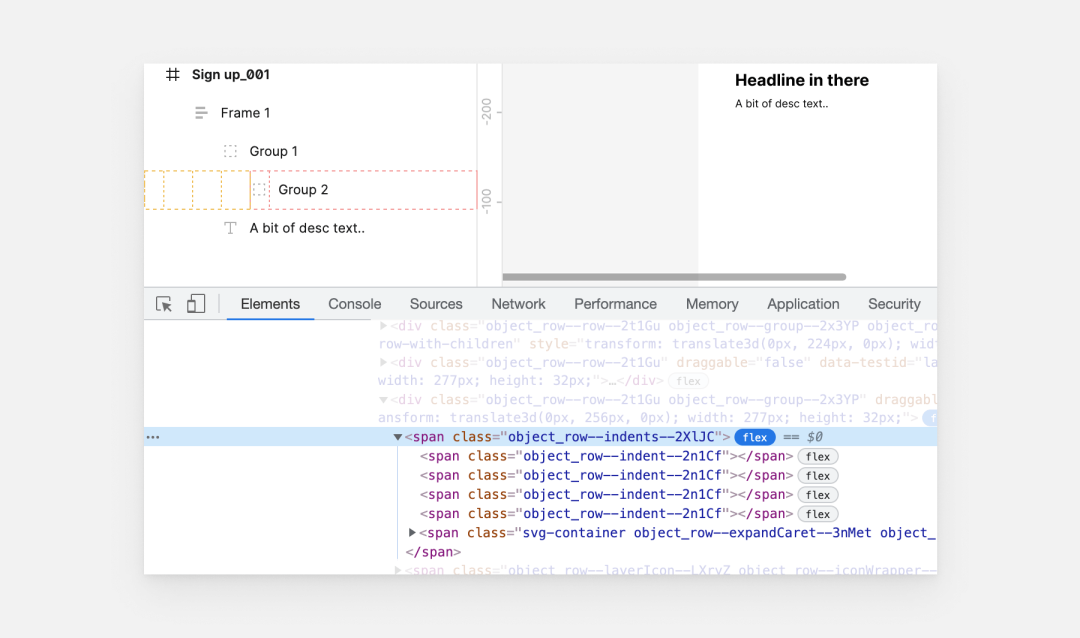Switch to the Sources tab
Screen dimensions: 1080x638
click(x=436, y=304)
